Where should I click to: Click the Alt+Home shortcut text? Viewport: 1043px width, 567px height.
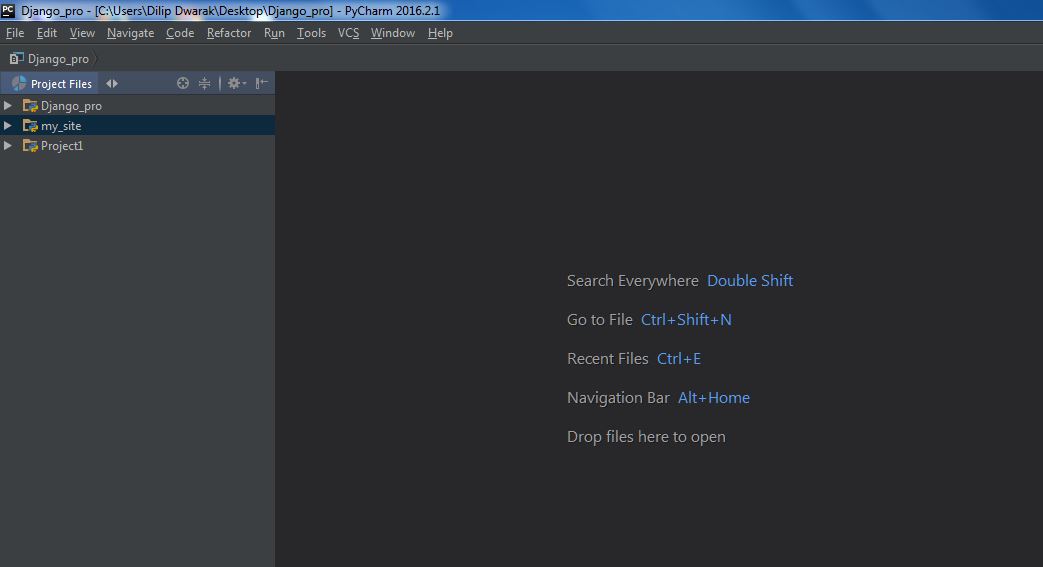tap(714, 397)
